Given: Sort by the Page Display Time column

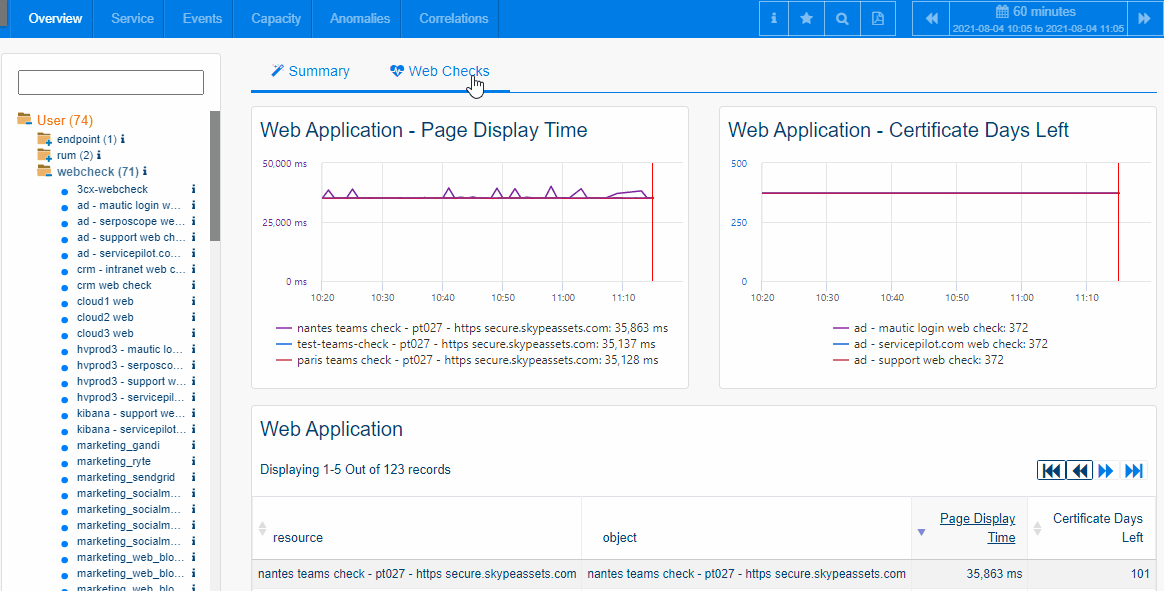Looking at the screenshot, I should 977,527.
